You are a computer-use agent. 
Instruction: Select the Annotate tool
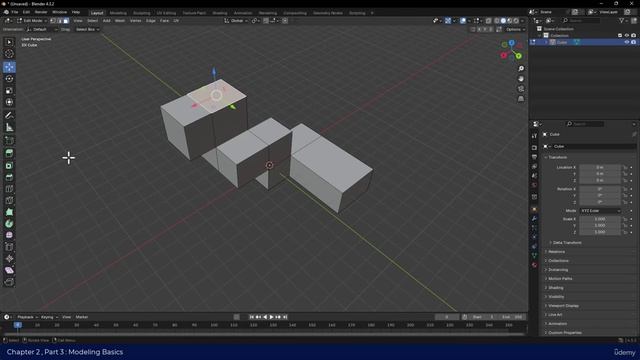coord(9,116)
